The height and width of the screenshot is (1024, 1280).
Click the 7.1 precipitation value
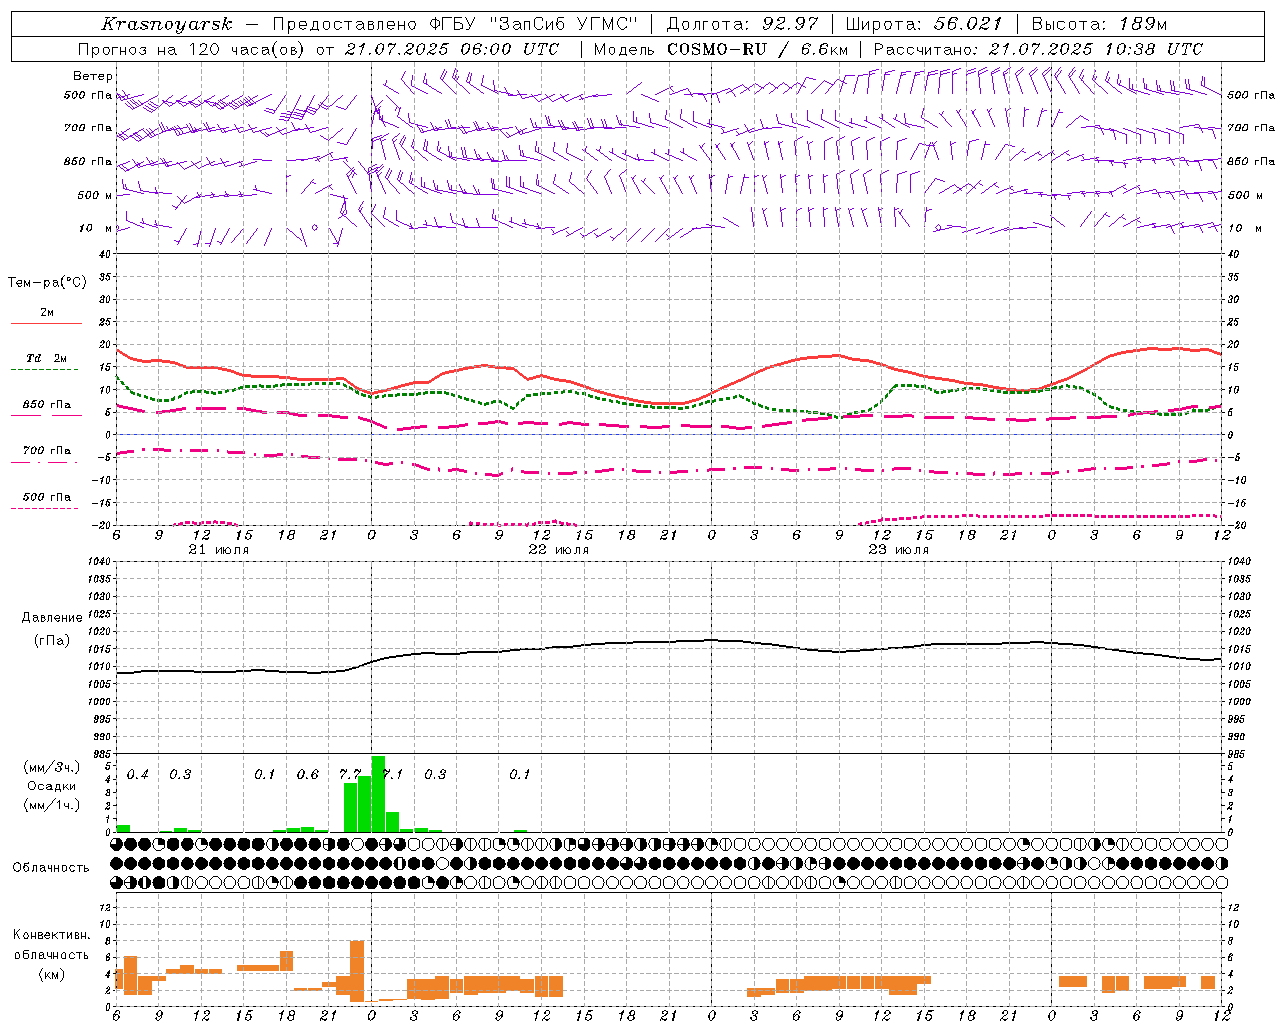(x=393, y=775)
